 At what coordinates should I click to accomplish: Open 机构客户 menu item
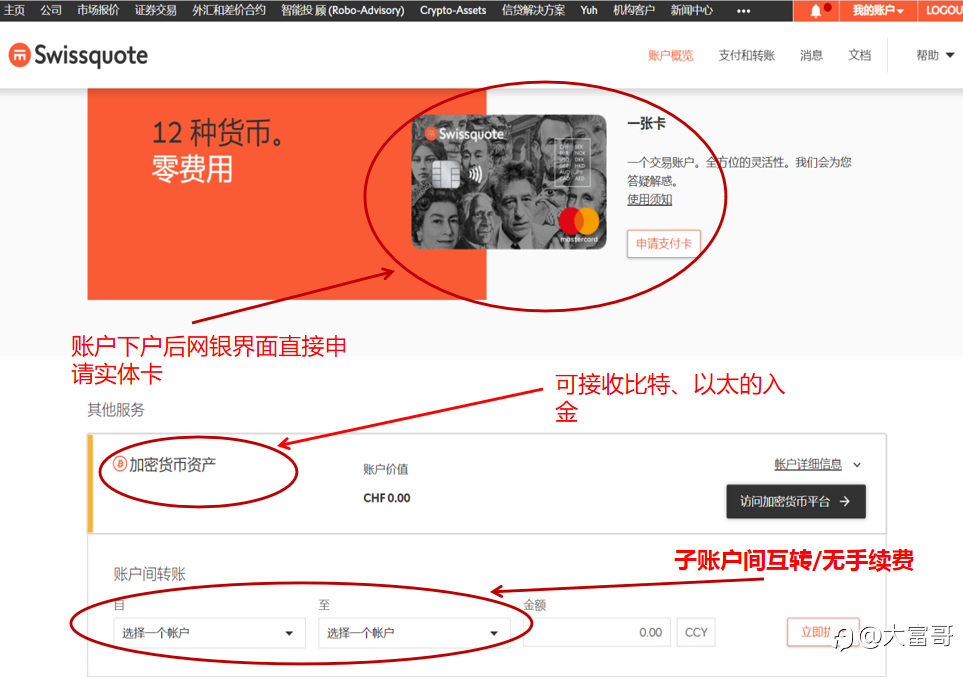point(634,10)
